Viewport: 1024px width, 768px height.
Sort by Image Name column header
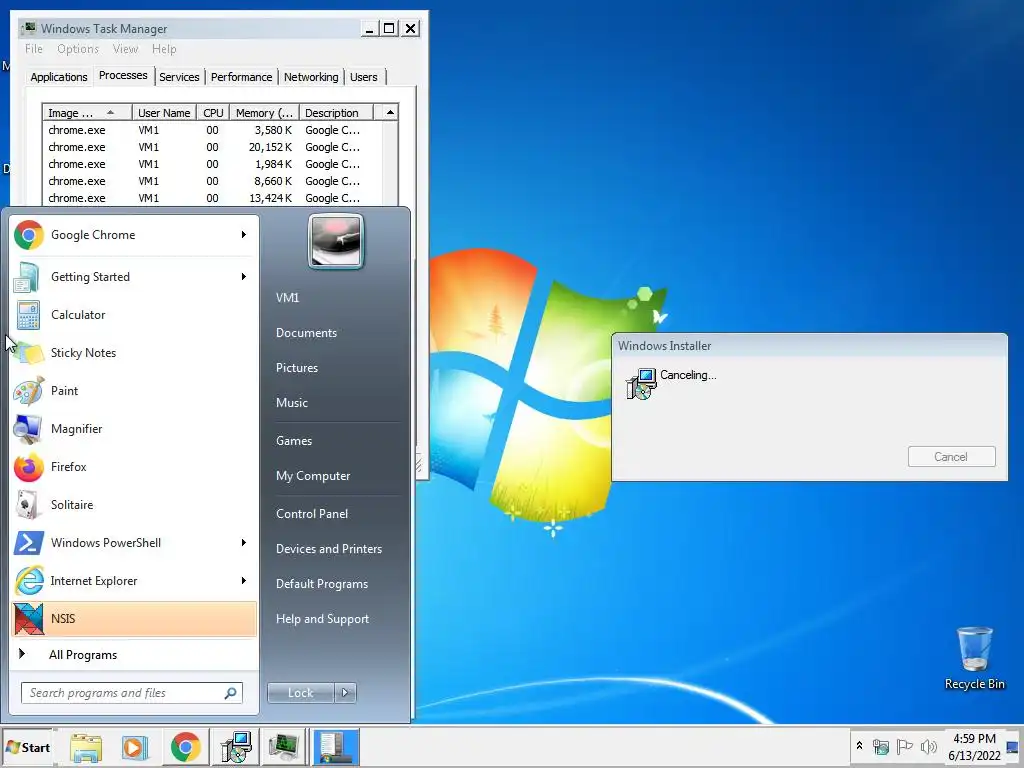coord(87,113)
